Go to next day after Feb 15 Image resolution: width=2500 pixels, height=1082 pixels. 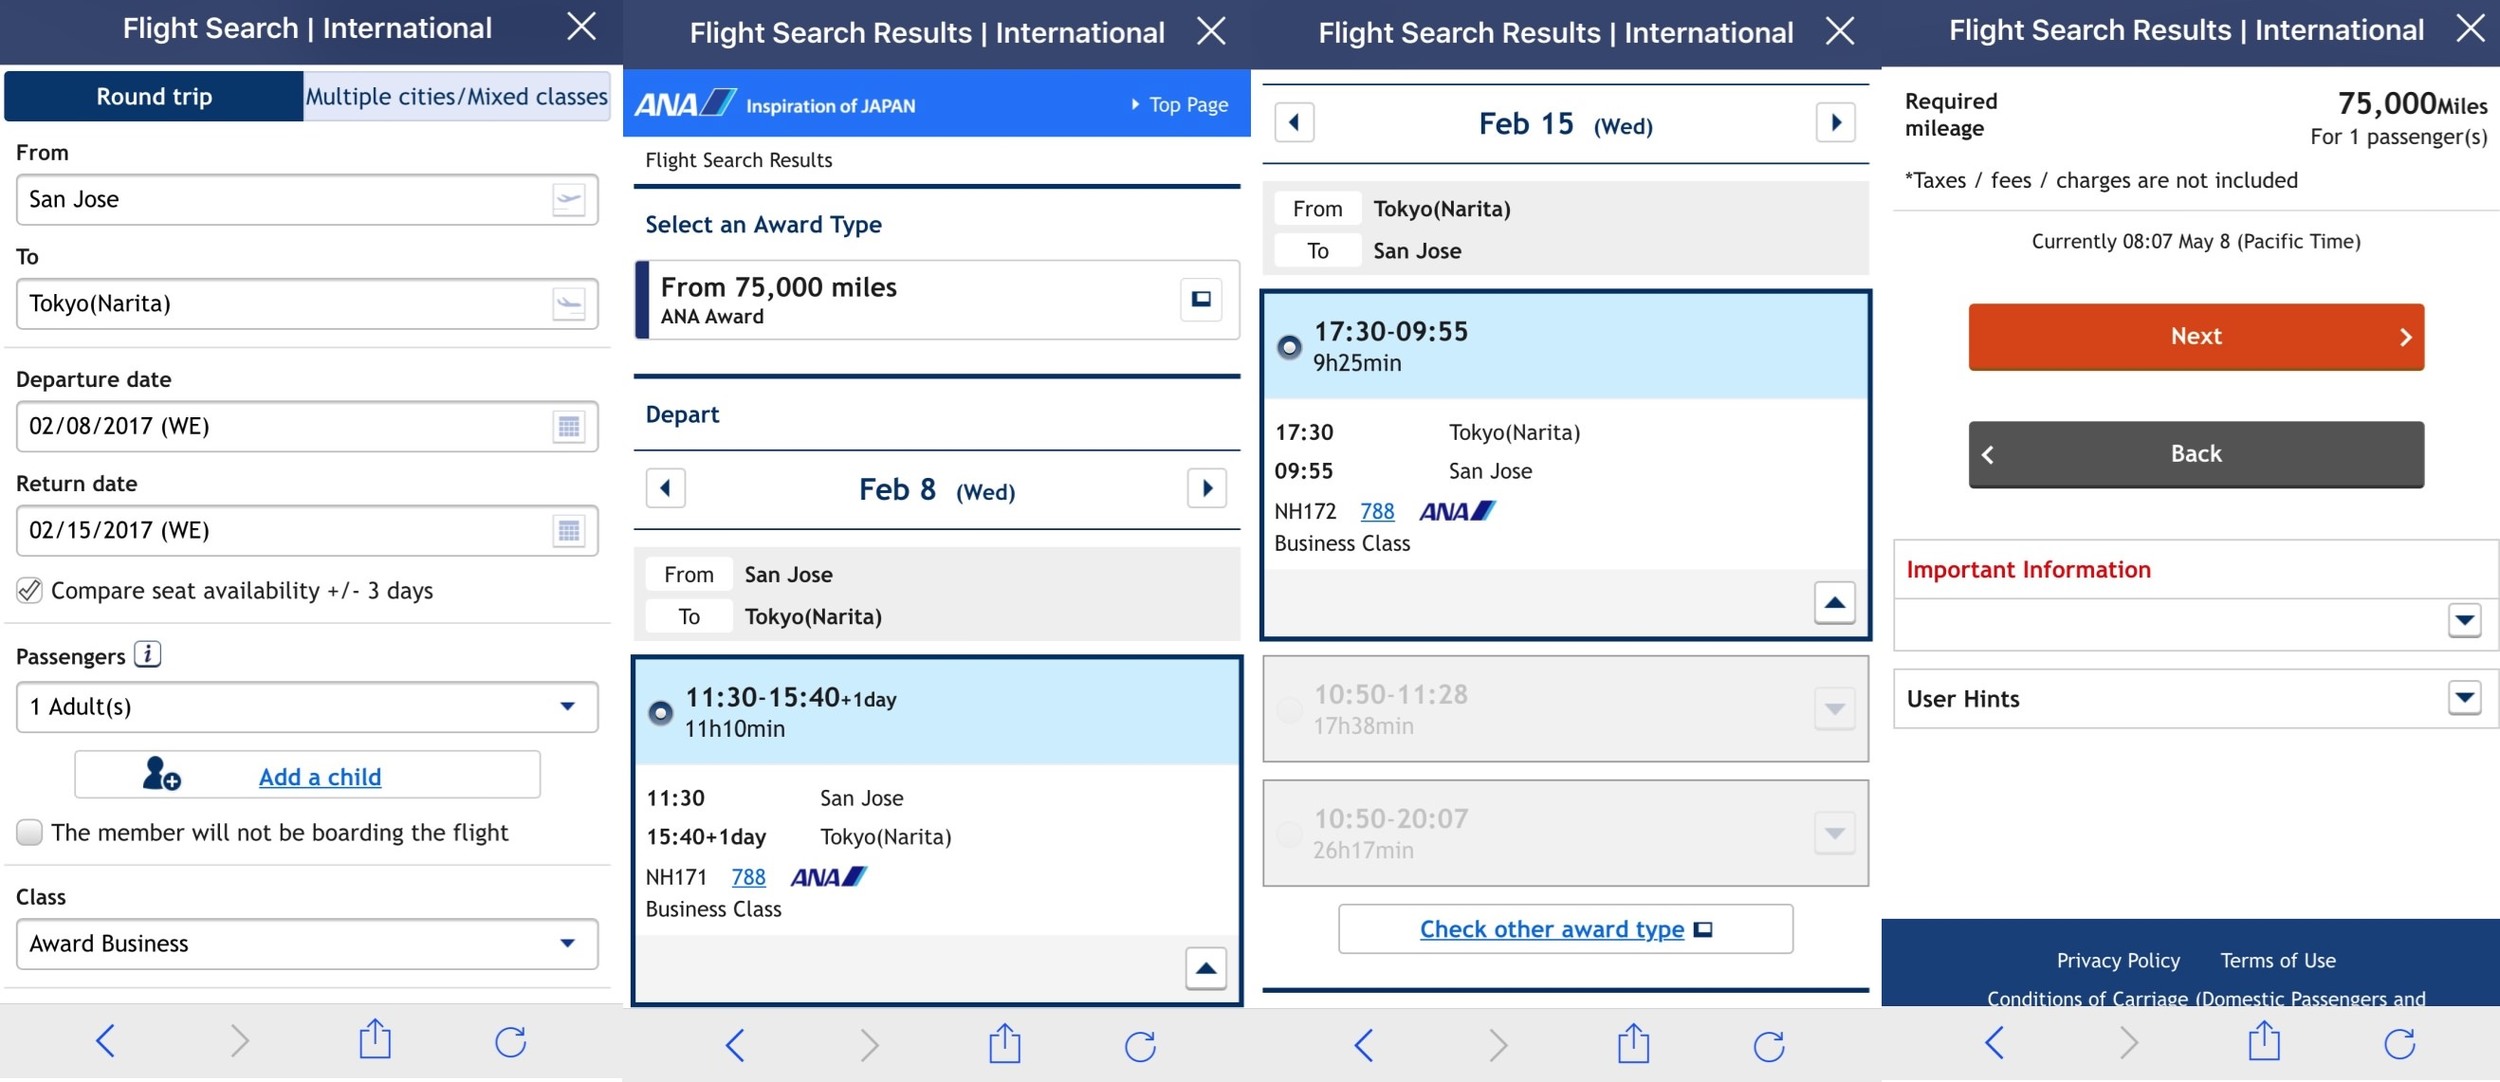click(1836, 123)
